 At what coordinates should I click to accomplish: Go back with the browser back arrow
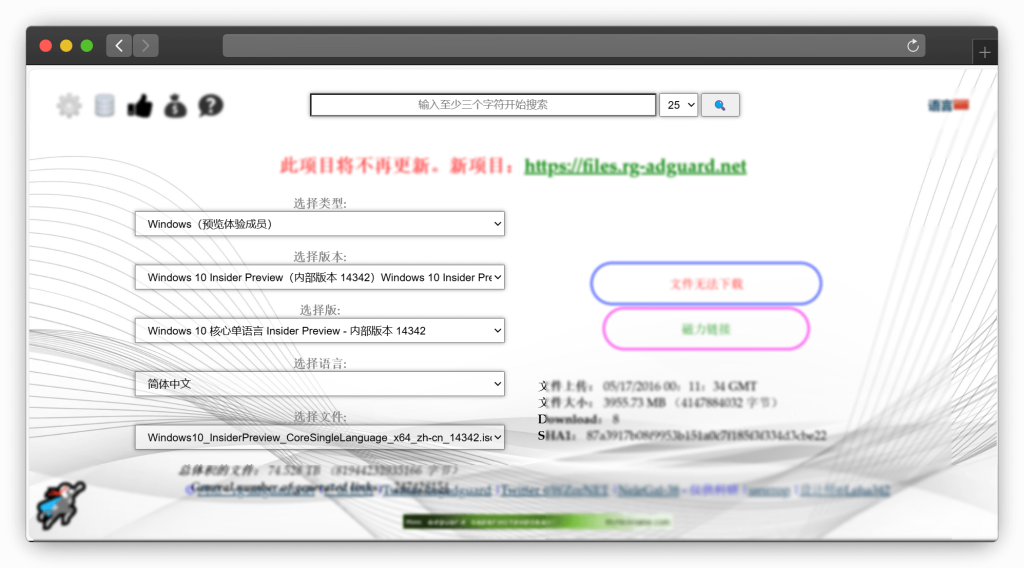(119, 46)
